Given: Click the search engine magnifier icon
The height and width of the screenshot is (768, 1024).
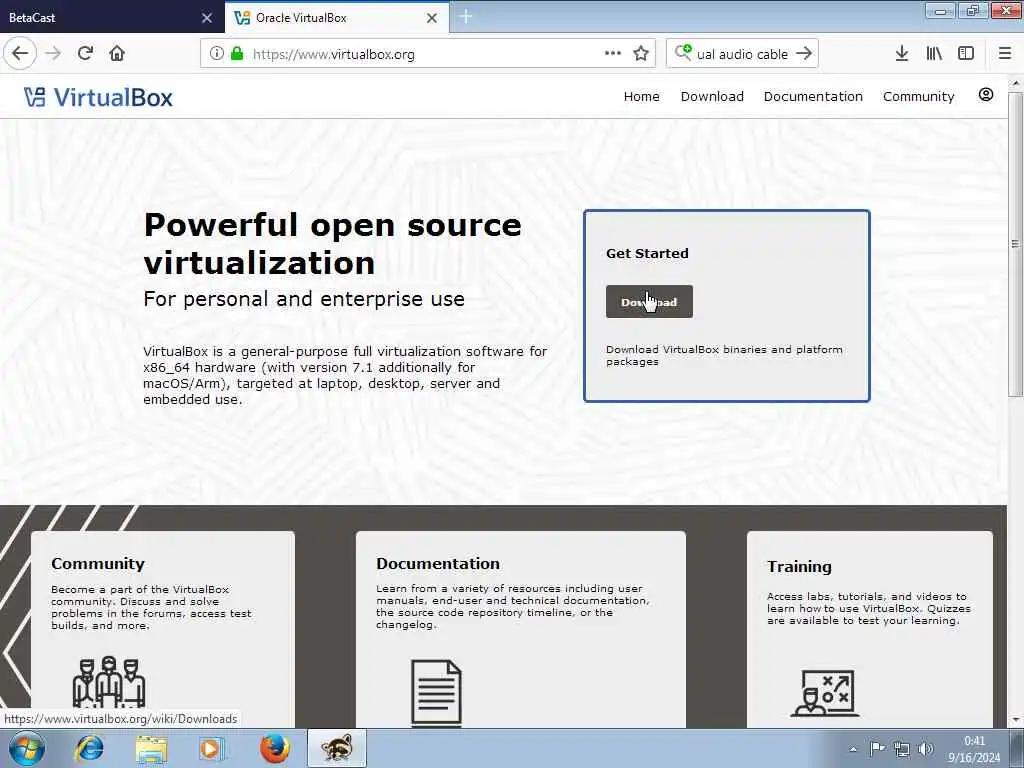Looking at the screenshot, I should pos(683,52).
